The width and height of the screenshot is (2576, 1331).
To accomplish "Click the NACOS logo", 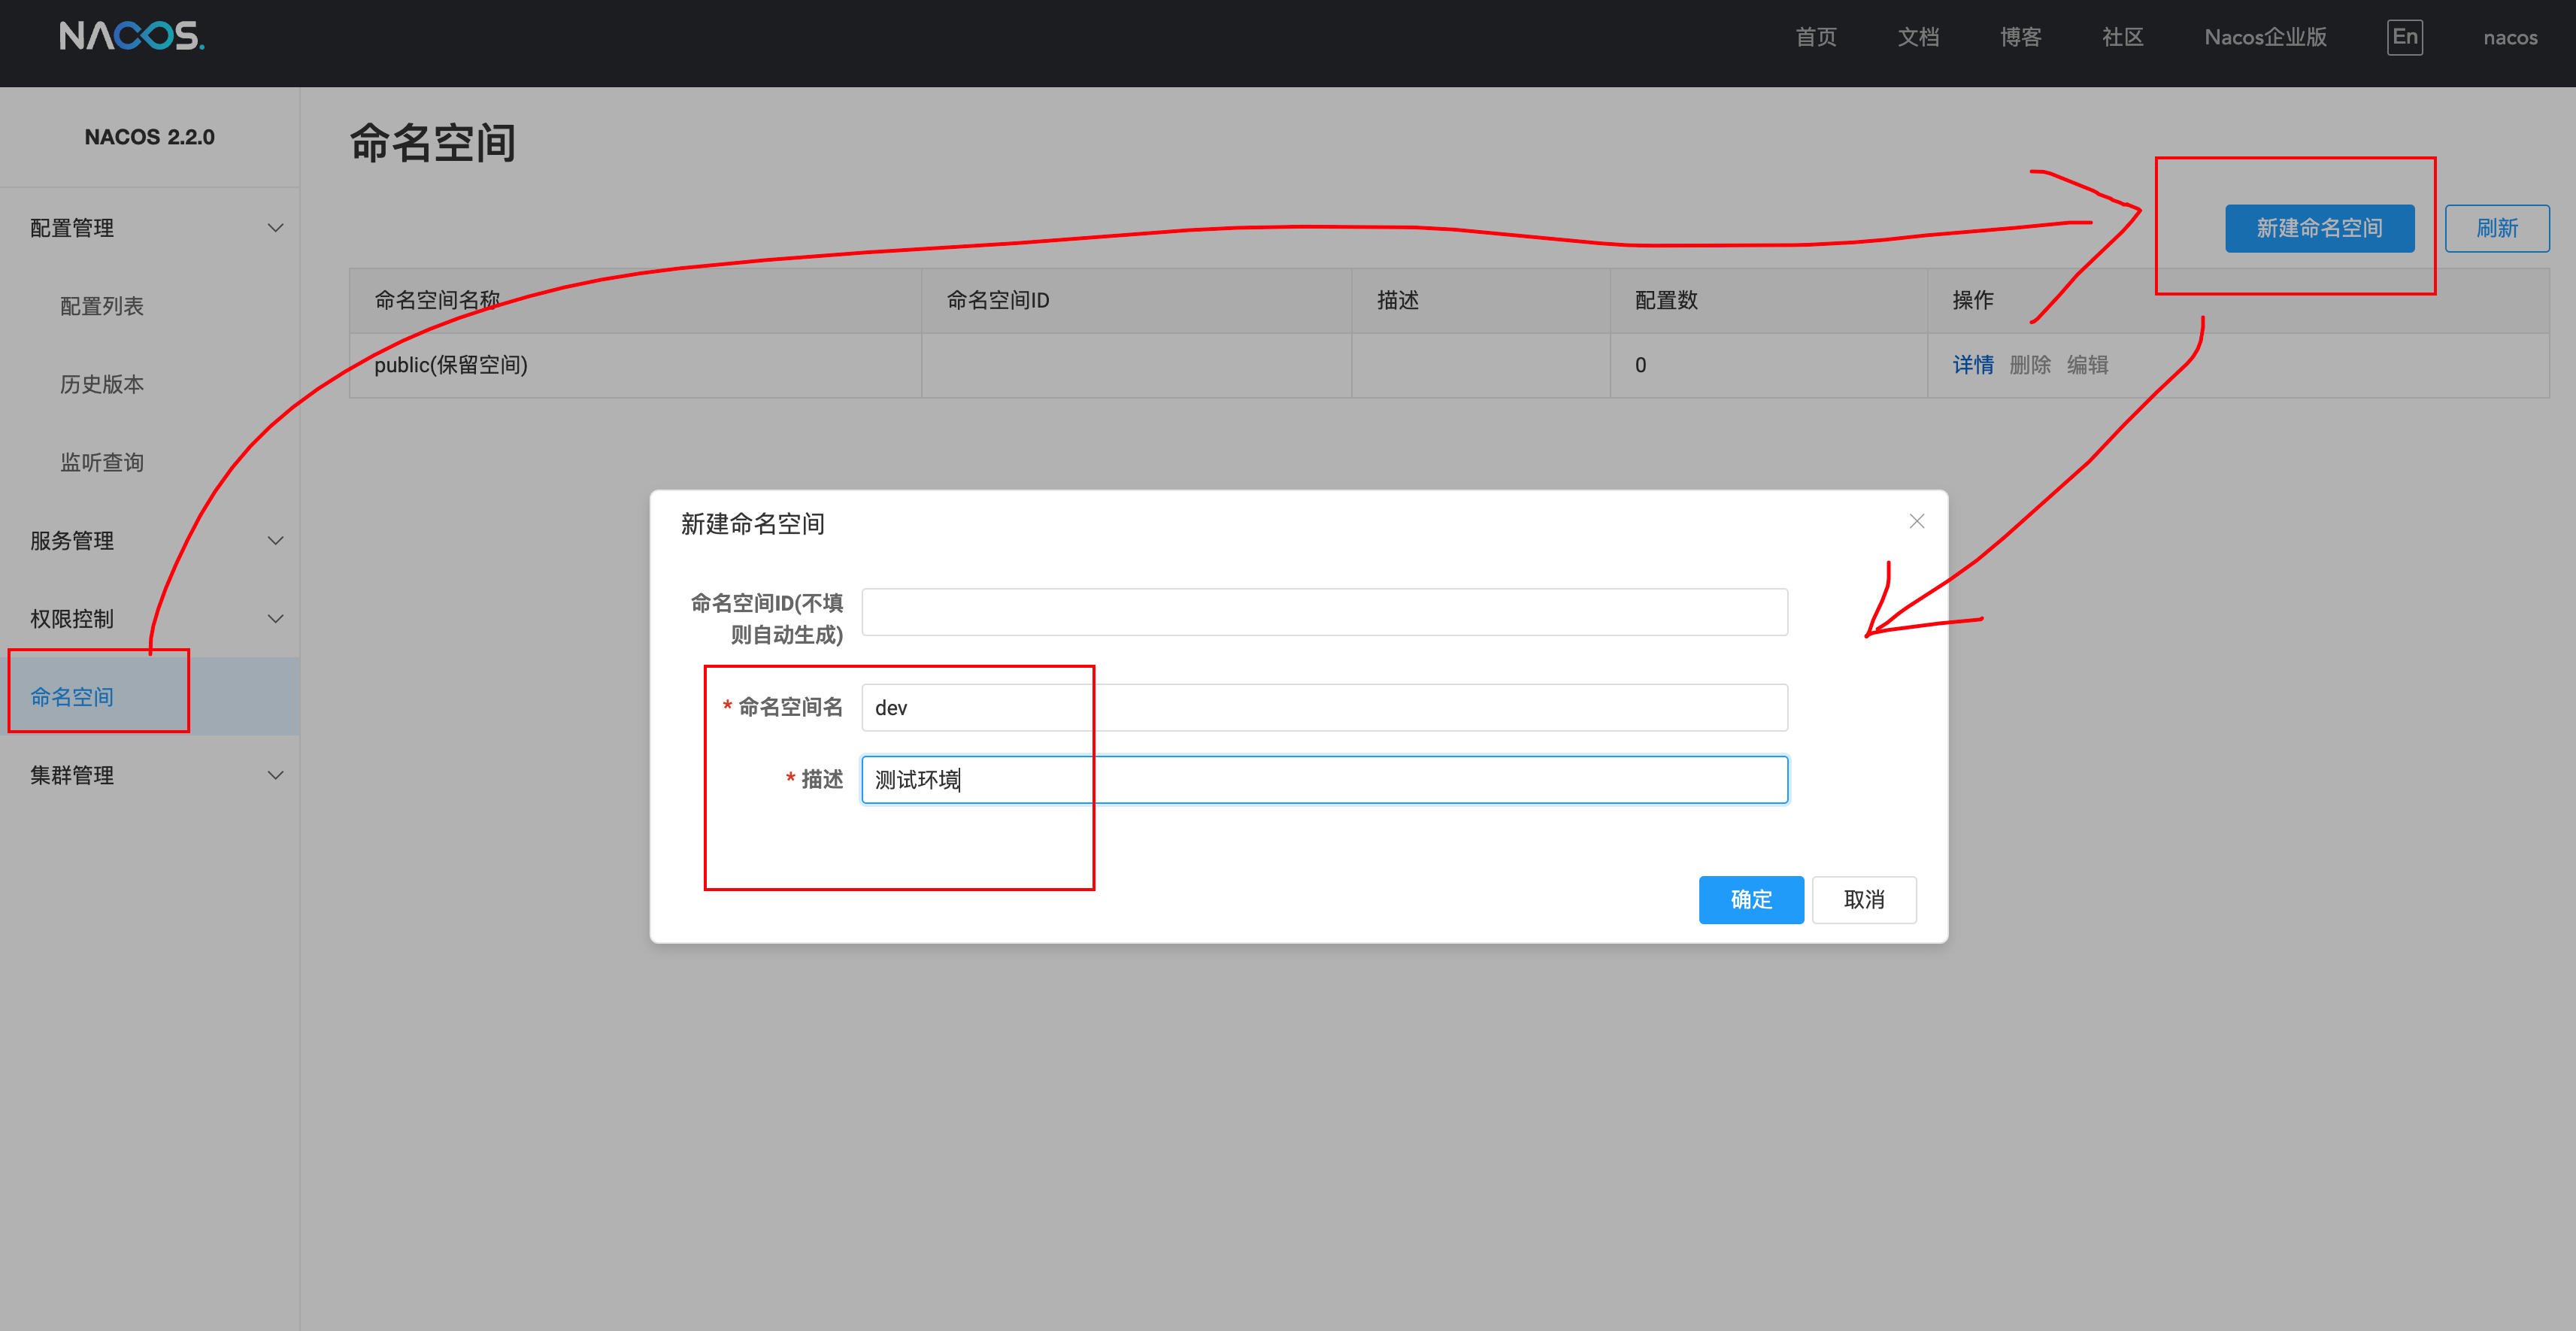I will pos(131,37).
